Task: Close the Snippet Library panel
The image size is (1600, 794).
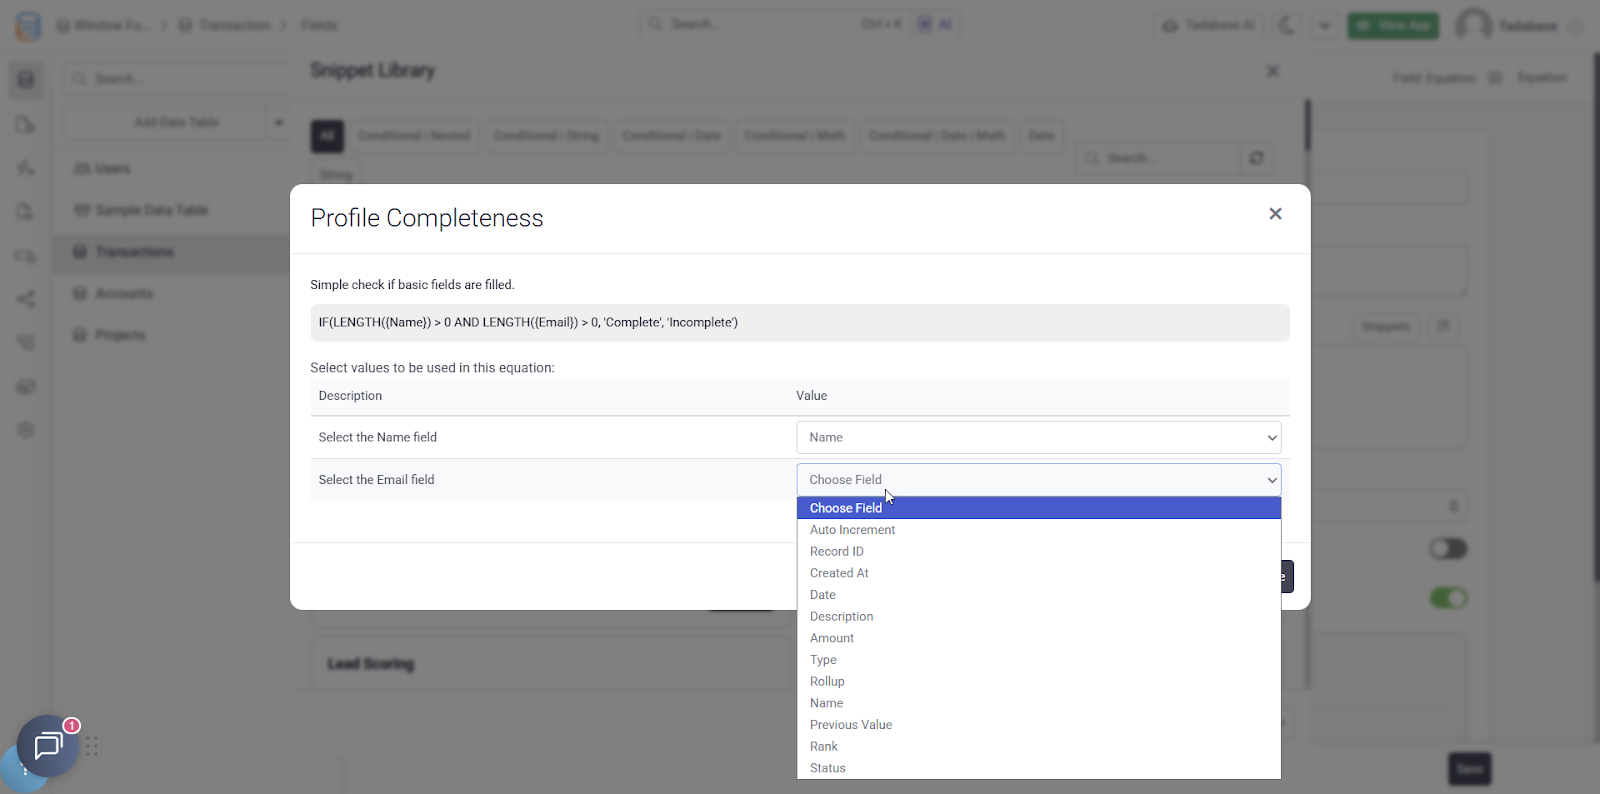Action: (x=1272, y=71)
